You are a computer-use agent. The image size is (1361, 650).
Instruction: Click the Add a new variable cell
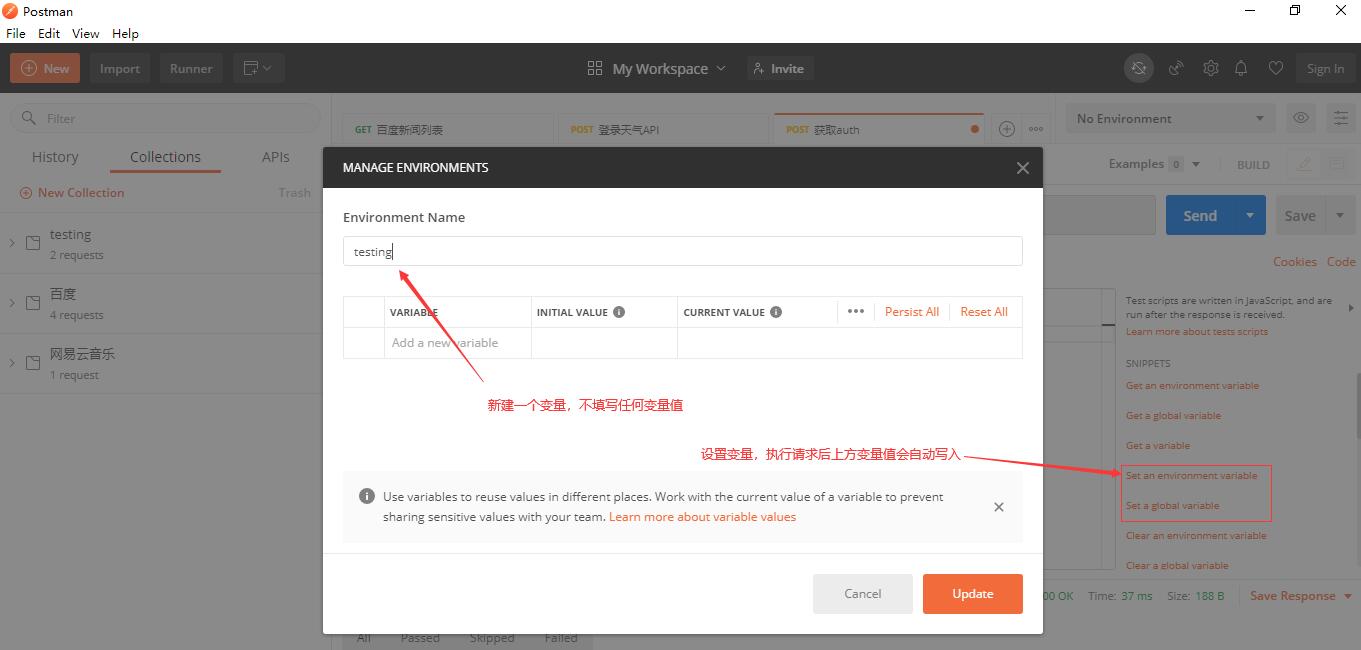click(x=457, y=343)
